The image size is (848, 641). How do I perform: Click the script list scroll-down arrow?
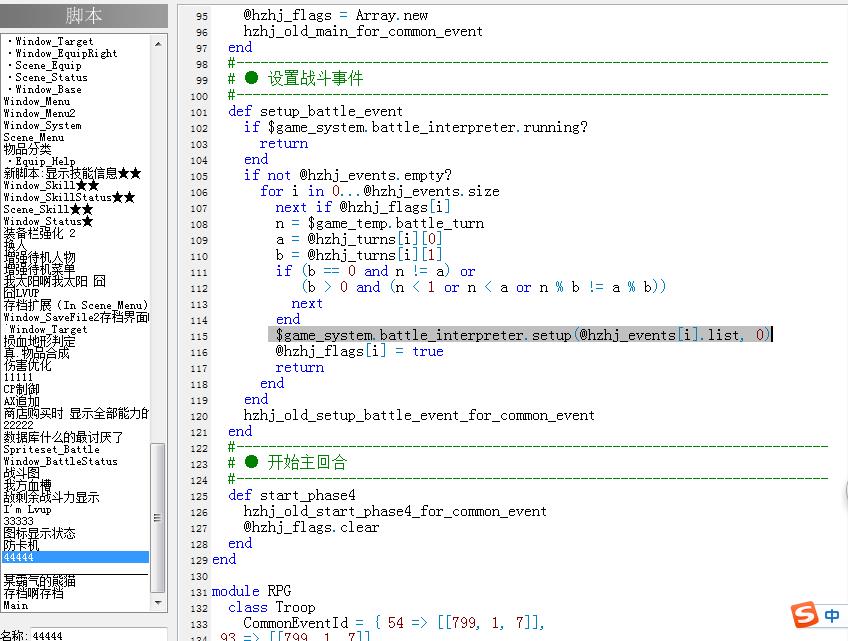pos(158,603)
